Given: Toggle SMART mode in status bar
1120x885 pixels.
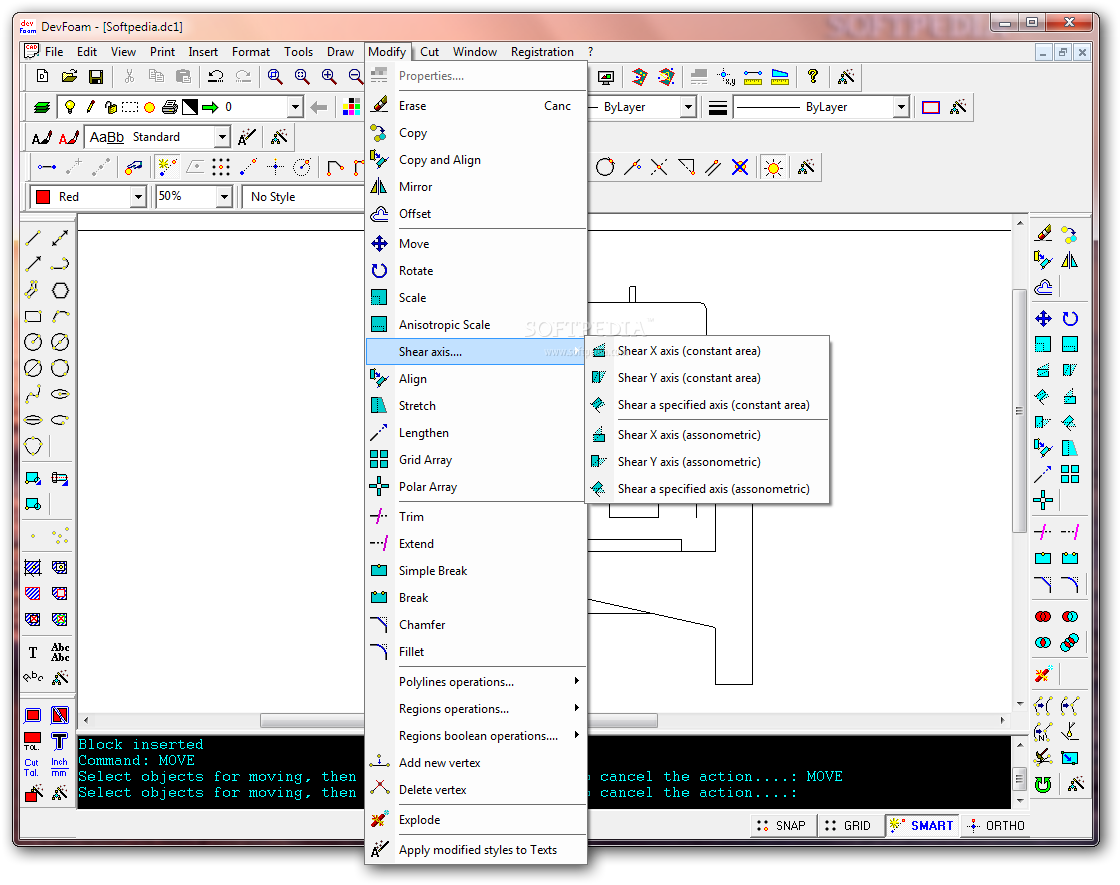Looking at the screenshot, I should point(922,826).
